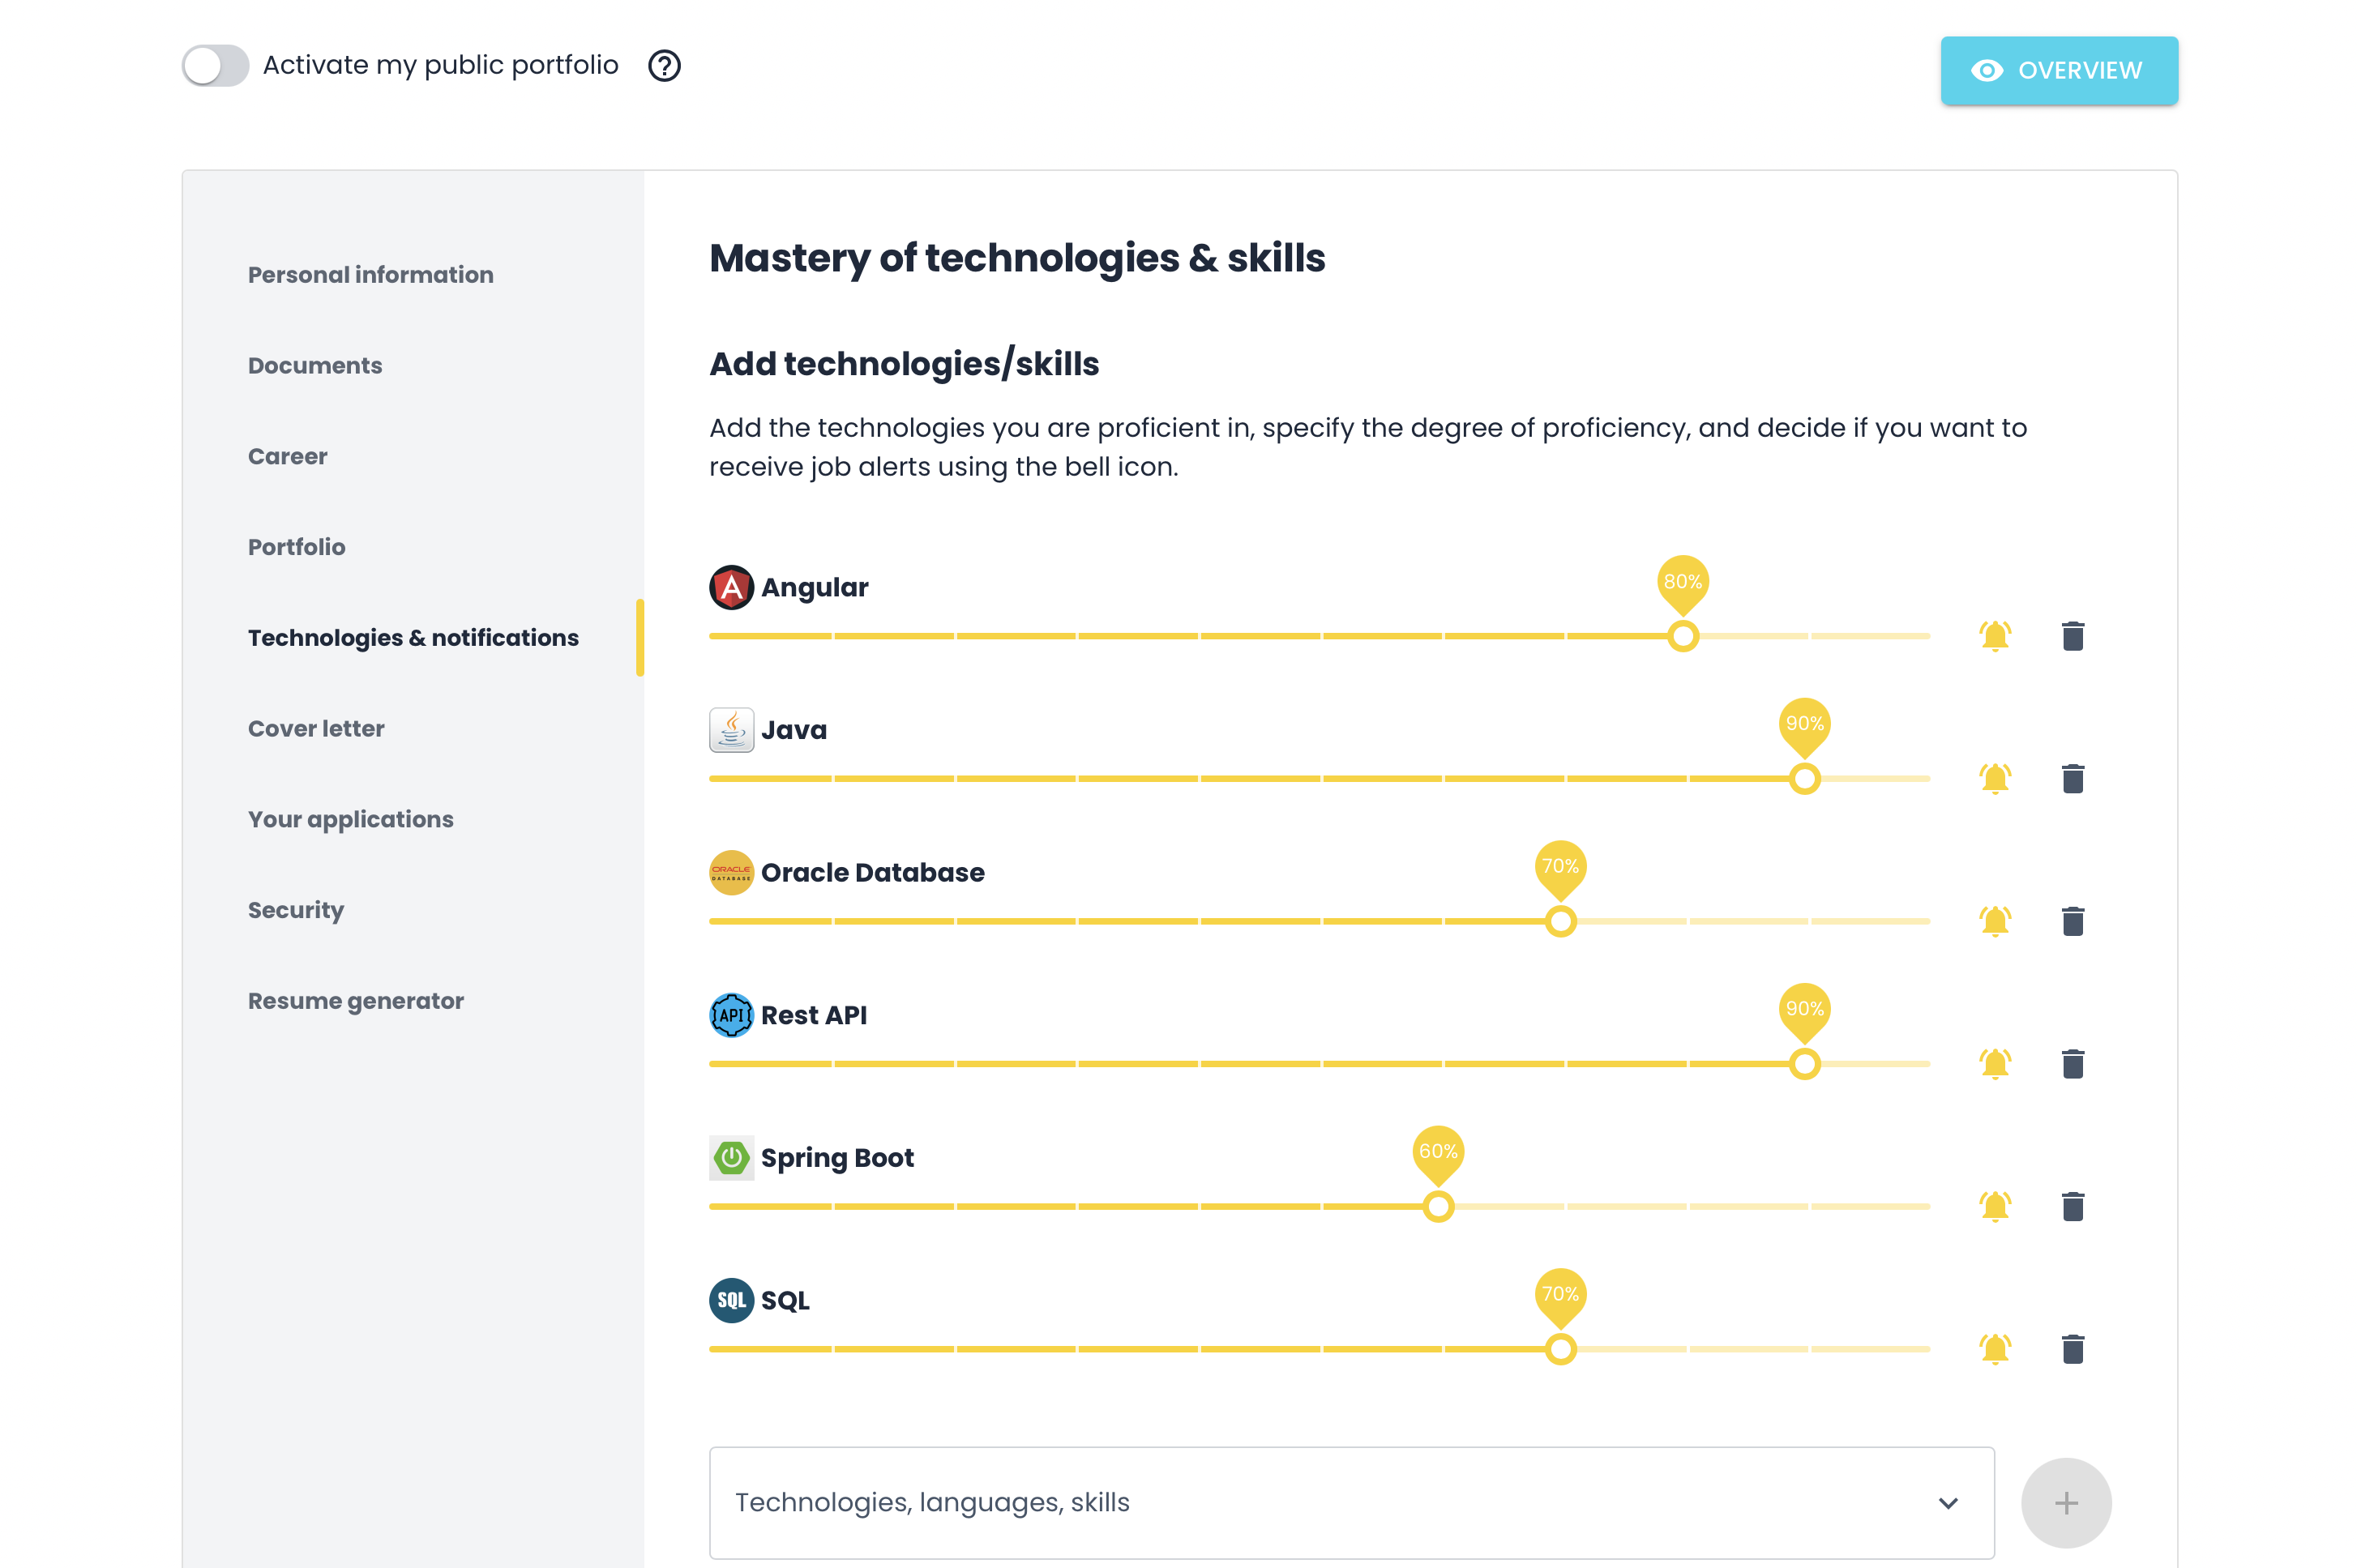The image size is (2357, 1568).
Task: Click the Java proficiency slider handle
Action: click(1804, 779)
